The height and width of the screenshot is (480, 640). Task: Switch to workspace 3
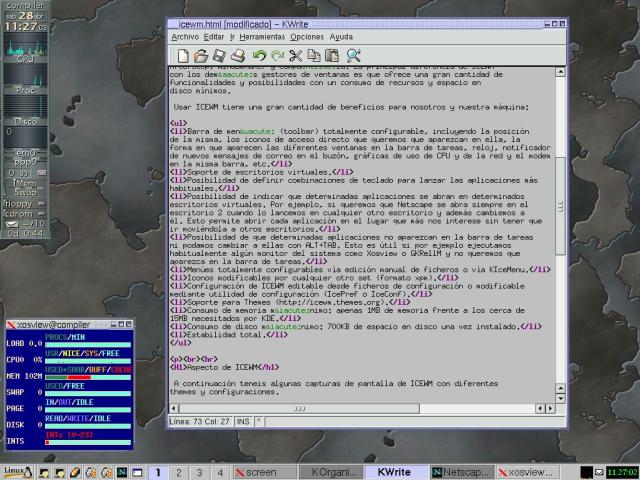click(x=199, y=473)
